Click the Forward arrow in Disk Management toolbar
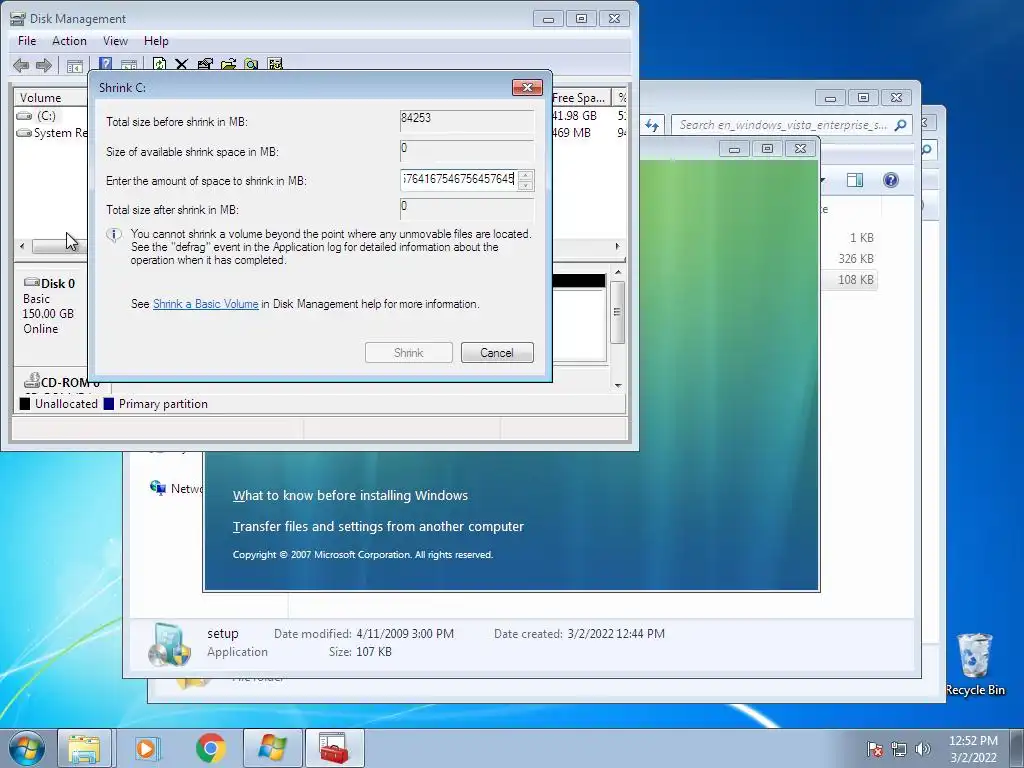Image resolution: width=1024 pixels, height=768 pixels. click(x=44, y=65)
